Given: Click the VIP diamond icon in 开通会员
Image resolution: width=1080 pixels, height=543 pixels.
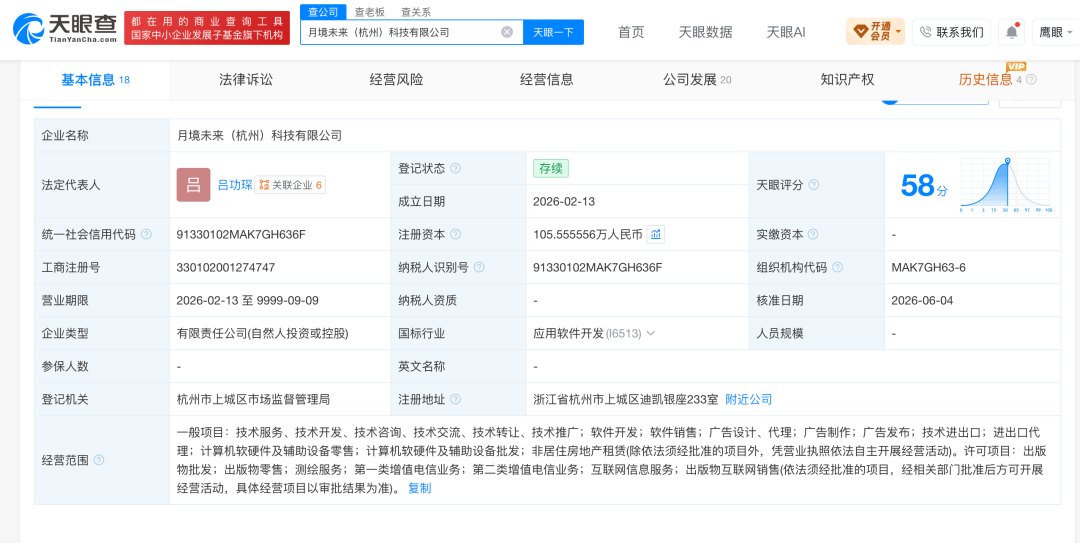Looking at the screenshot, I should (861, 32).
